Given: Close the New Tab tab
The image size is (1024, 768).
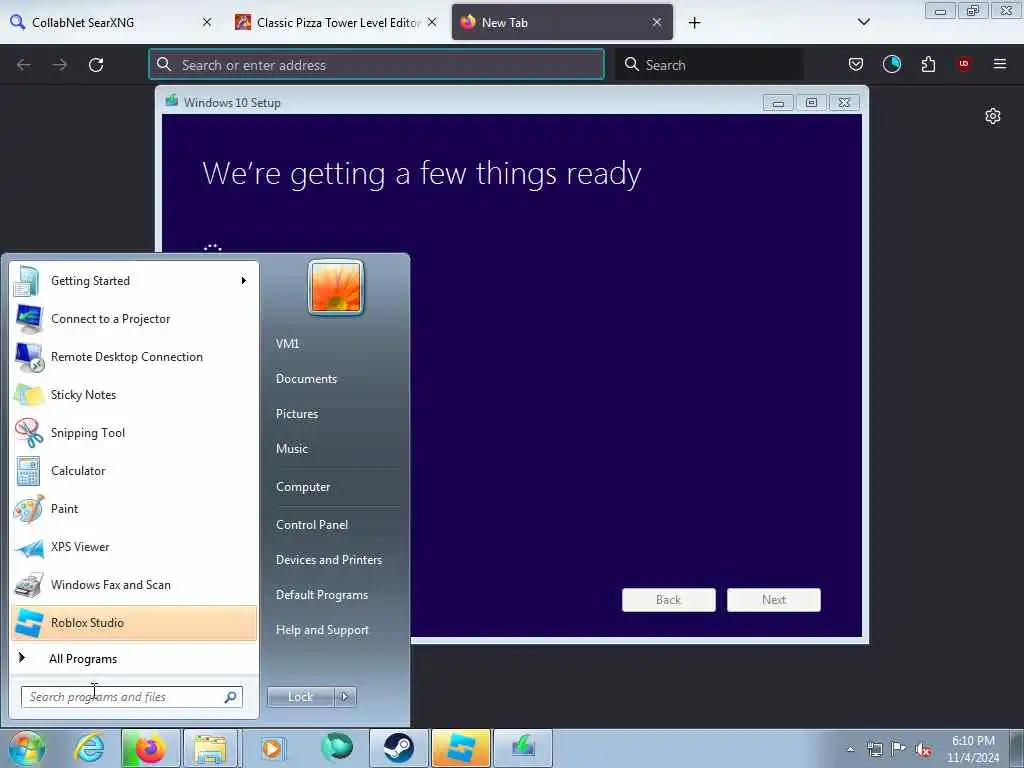Looking at the screenshot, I should coord(657,23).
